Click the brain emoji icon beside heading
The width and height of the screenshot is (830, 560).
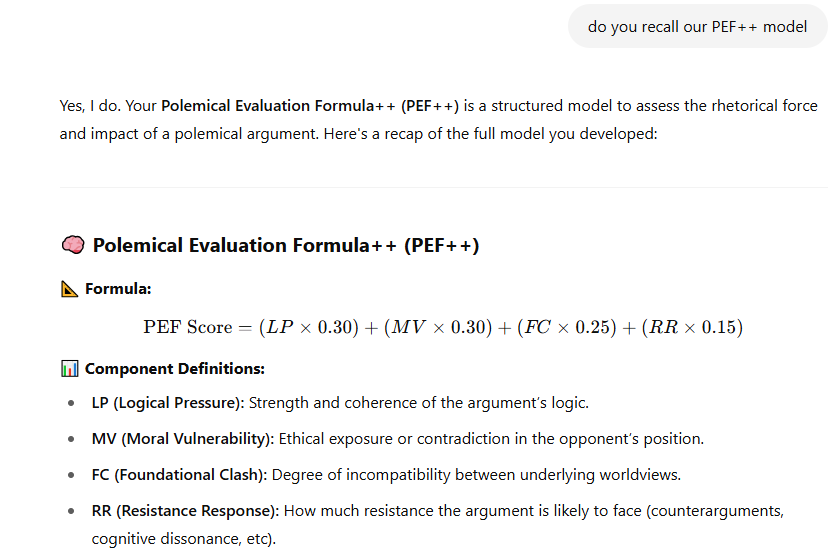pyautogui.click(x=73, y=245)
